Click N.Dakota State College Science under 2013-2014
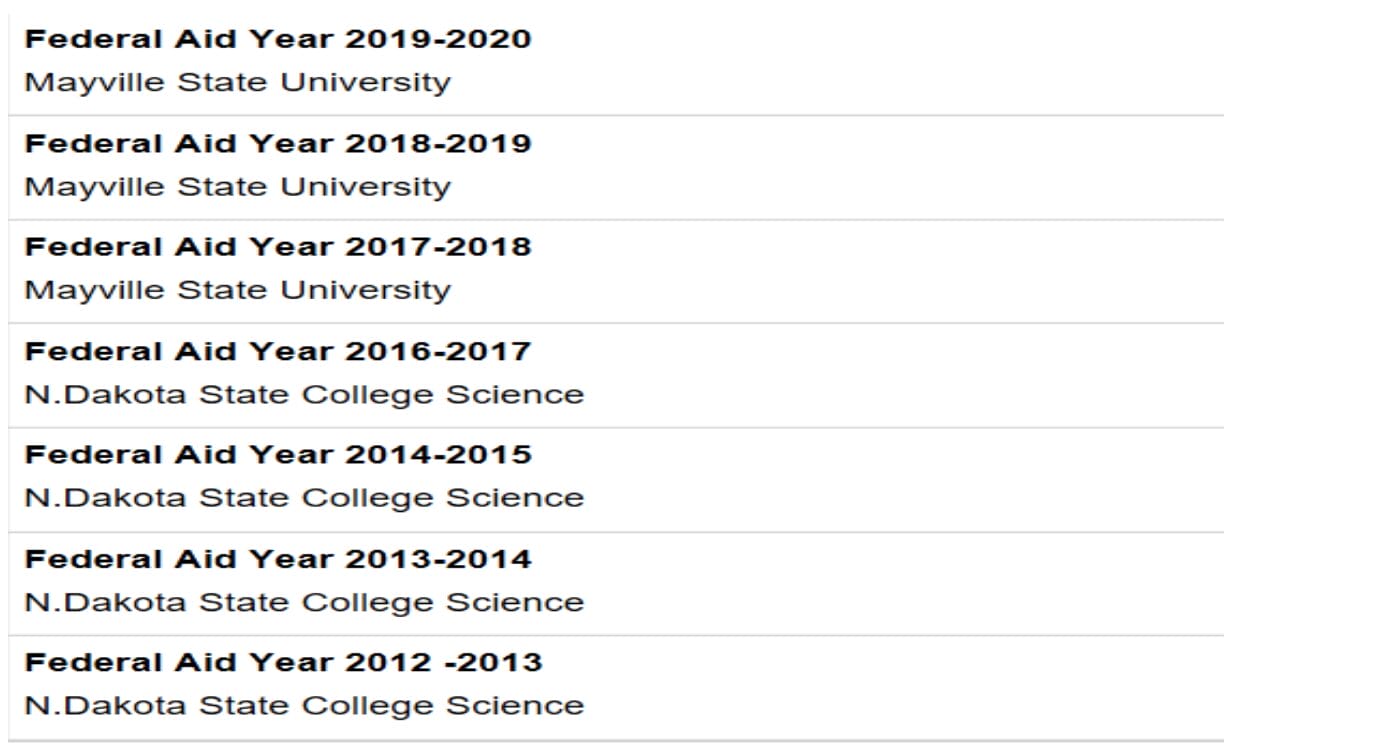 coord(303,602)
